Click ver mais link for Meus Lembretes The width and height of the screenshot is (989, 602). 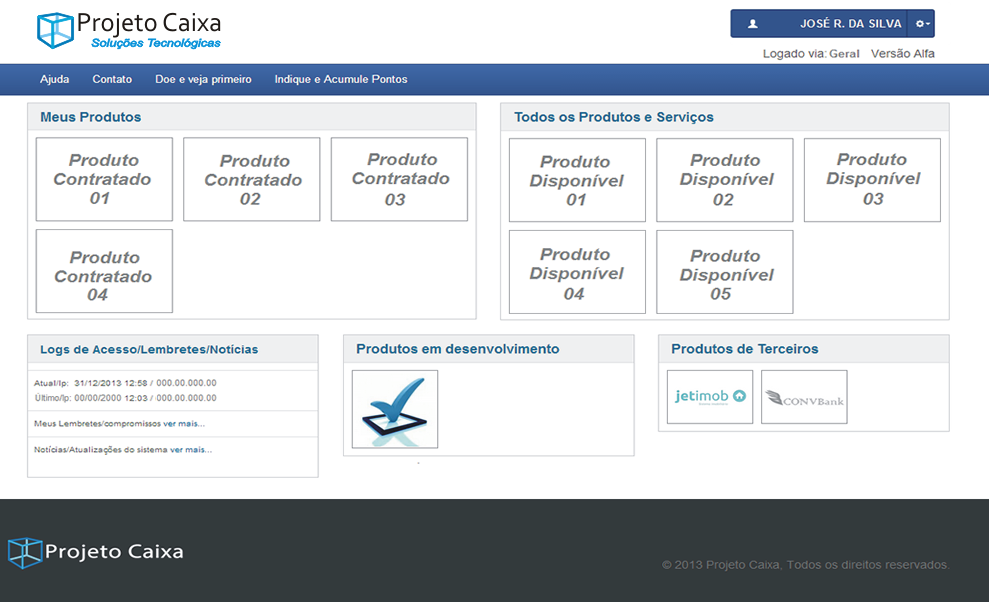click(x=184, y=424)
